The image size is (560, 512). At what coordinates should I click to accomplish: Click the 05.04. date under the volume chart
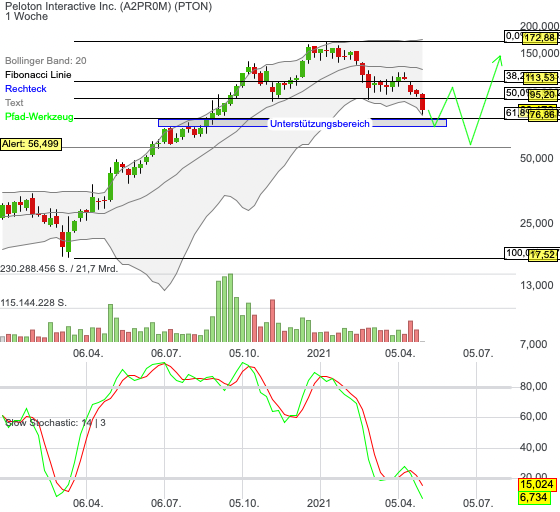(400, 353)
